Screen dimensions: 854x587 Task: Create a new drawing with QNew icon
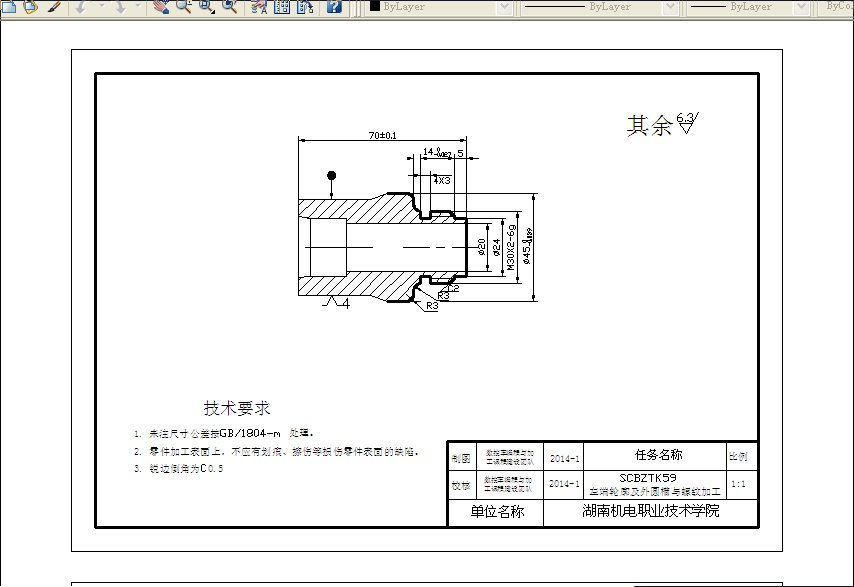click(x=8, y=7)
